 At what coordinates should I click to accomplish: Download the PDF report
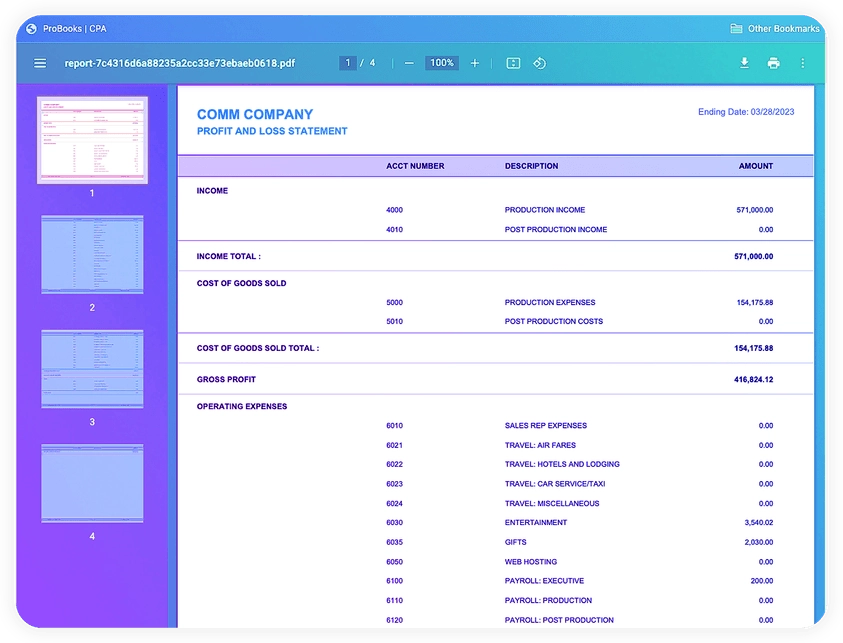[744, 63]
